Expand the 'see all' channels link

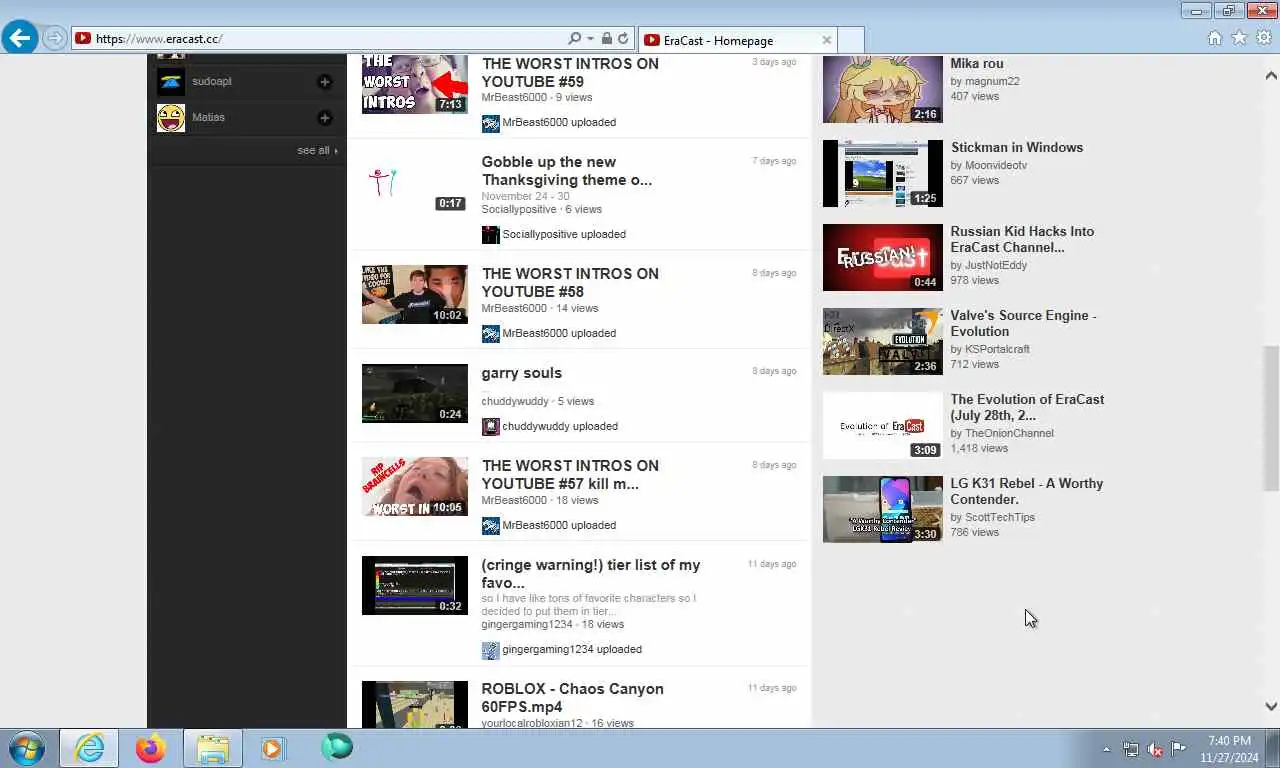[317, 150]
